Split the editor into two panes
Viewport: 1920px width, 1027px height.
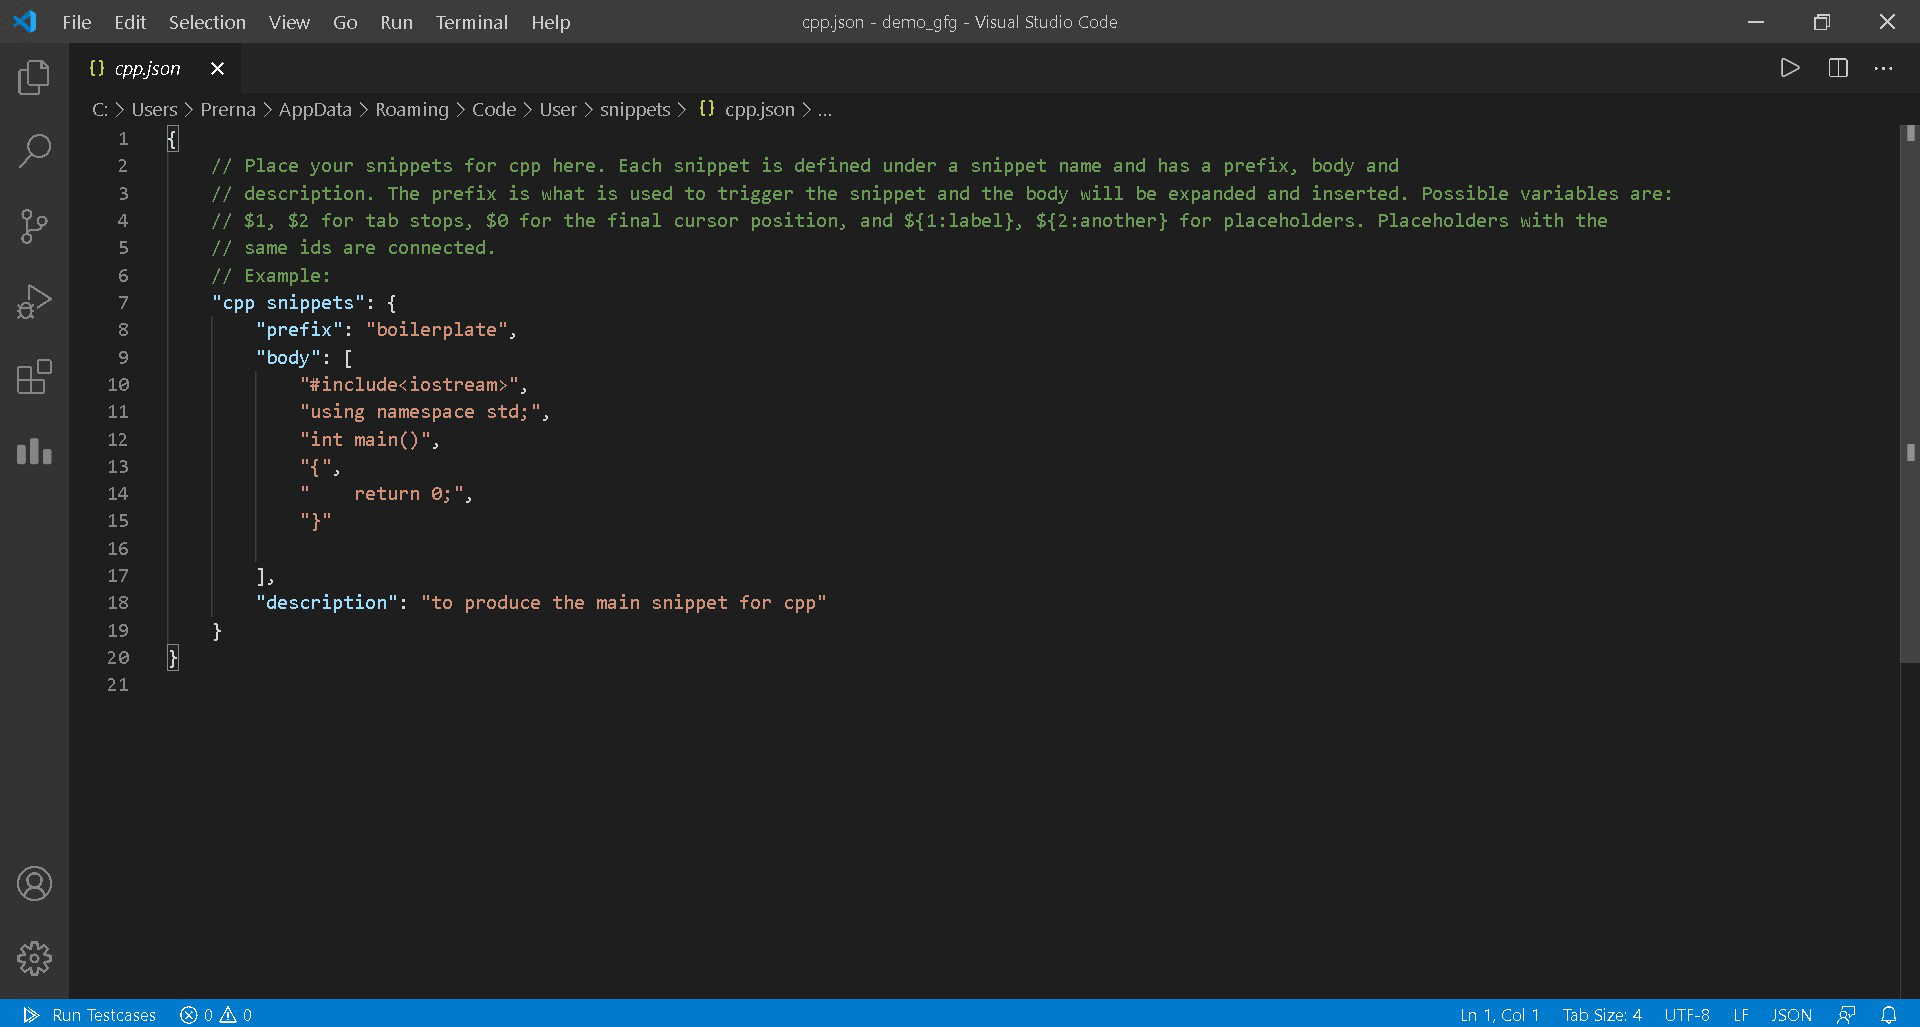[1838, 68]
